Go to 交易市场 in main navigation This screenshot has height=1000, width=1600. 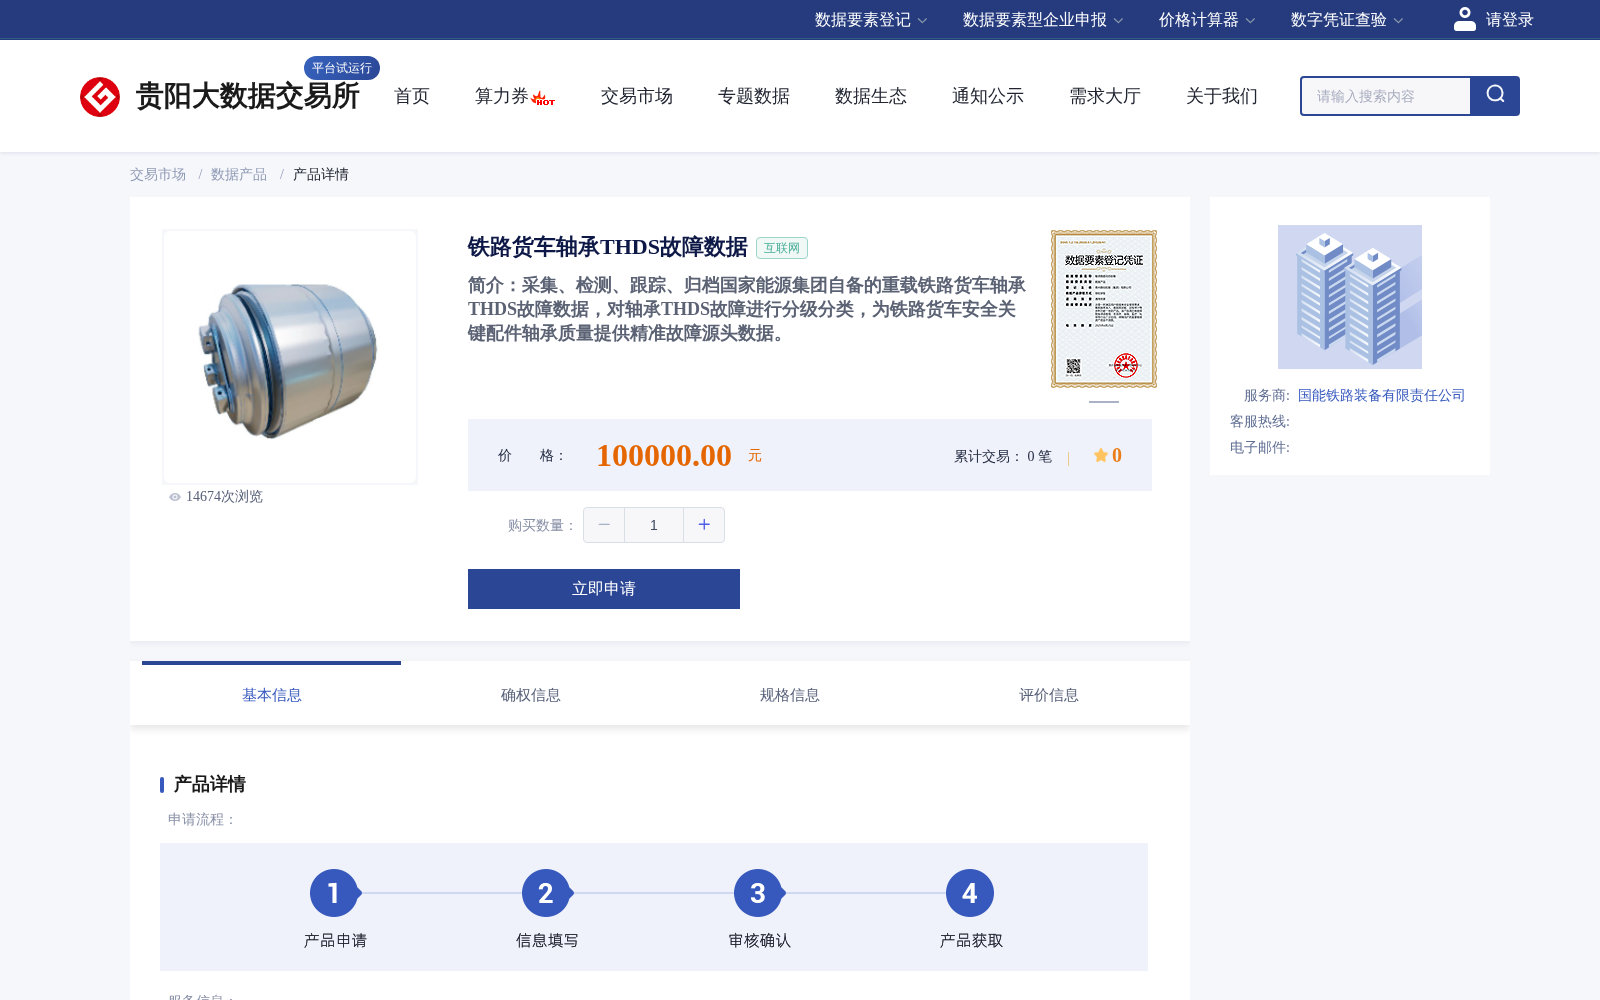click(x=637, y=96)
